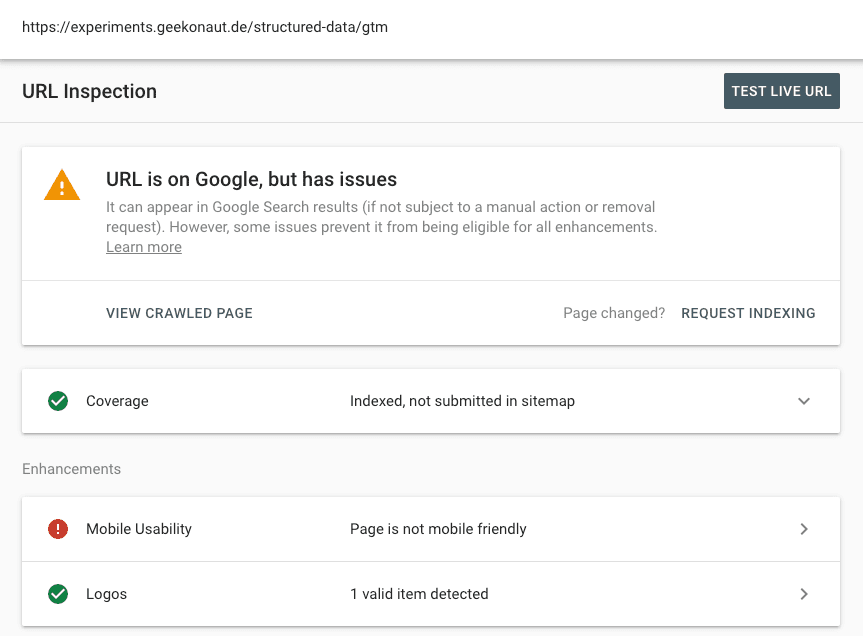Click REQUEST INDEXING to reindex the page
The width and height of the screenshot is (863, 636).
click(x=748, y=313)
